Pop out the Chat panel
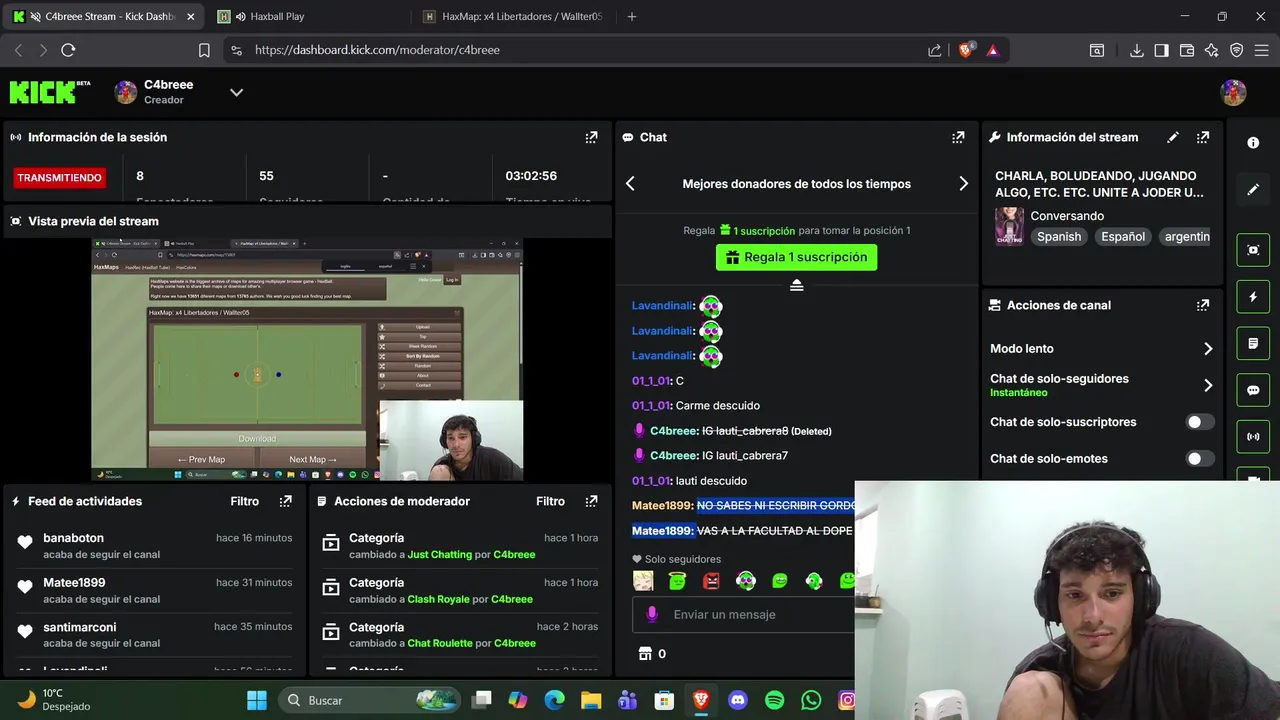1280x720 pixels. 958,137
